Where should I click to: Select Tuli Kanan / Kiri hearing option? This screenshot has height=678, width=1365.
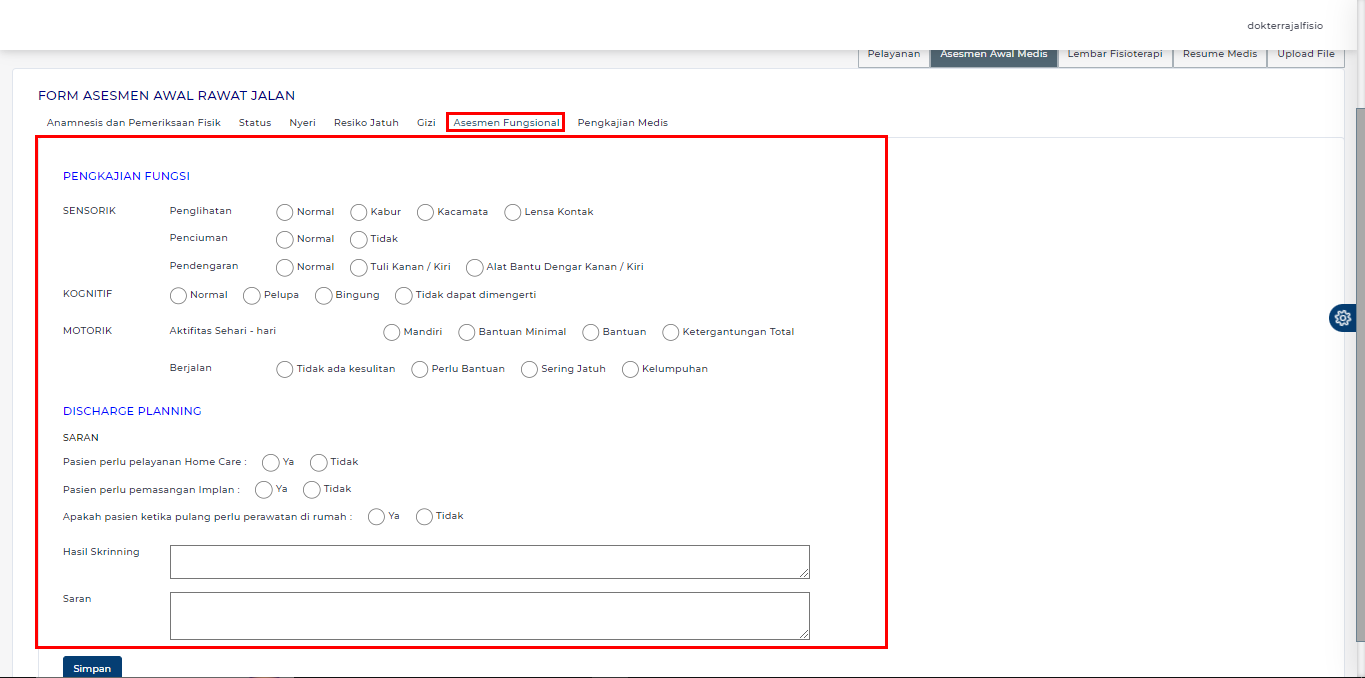coord(359,268)
